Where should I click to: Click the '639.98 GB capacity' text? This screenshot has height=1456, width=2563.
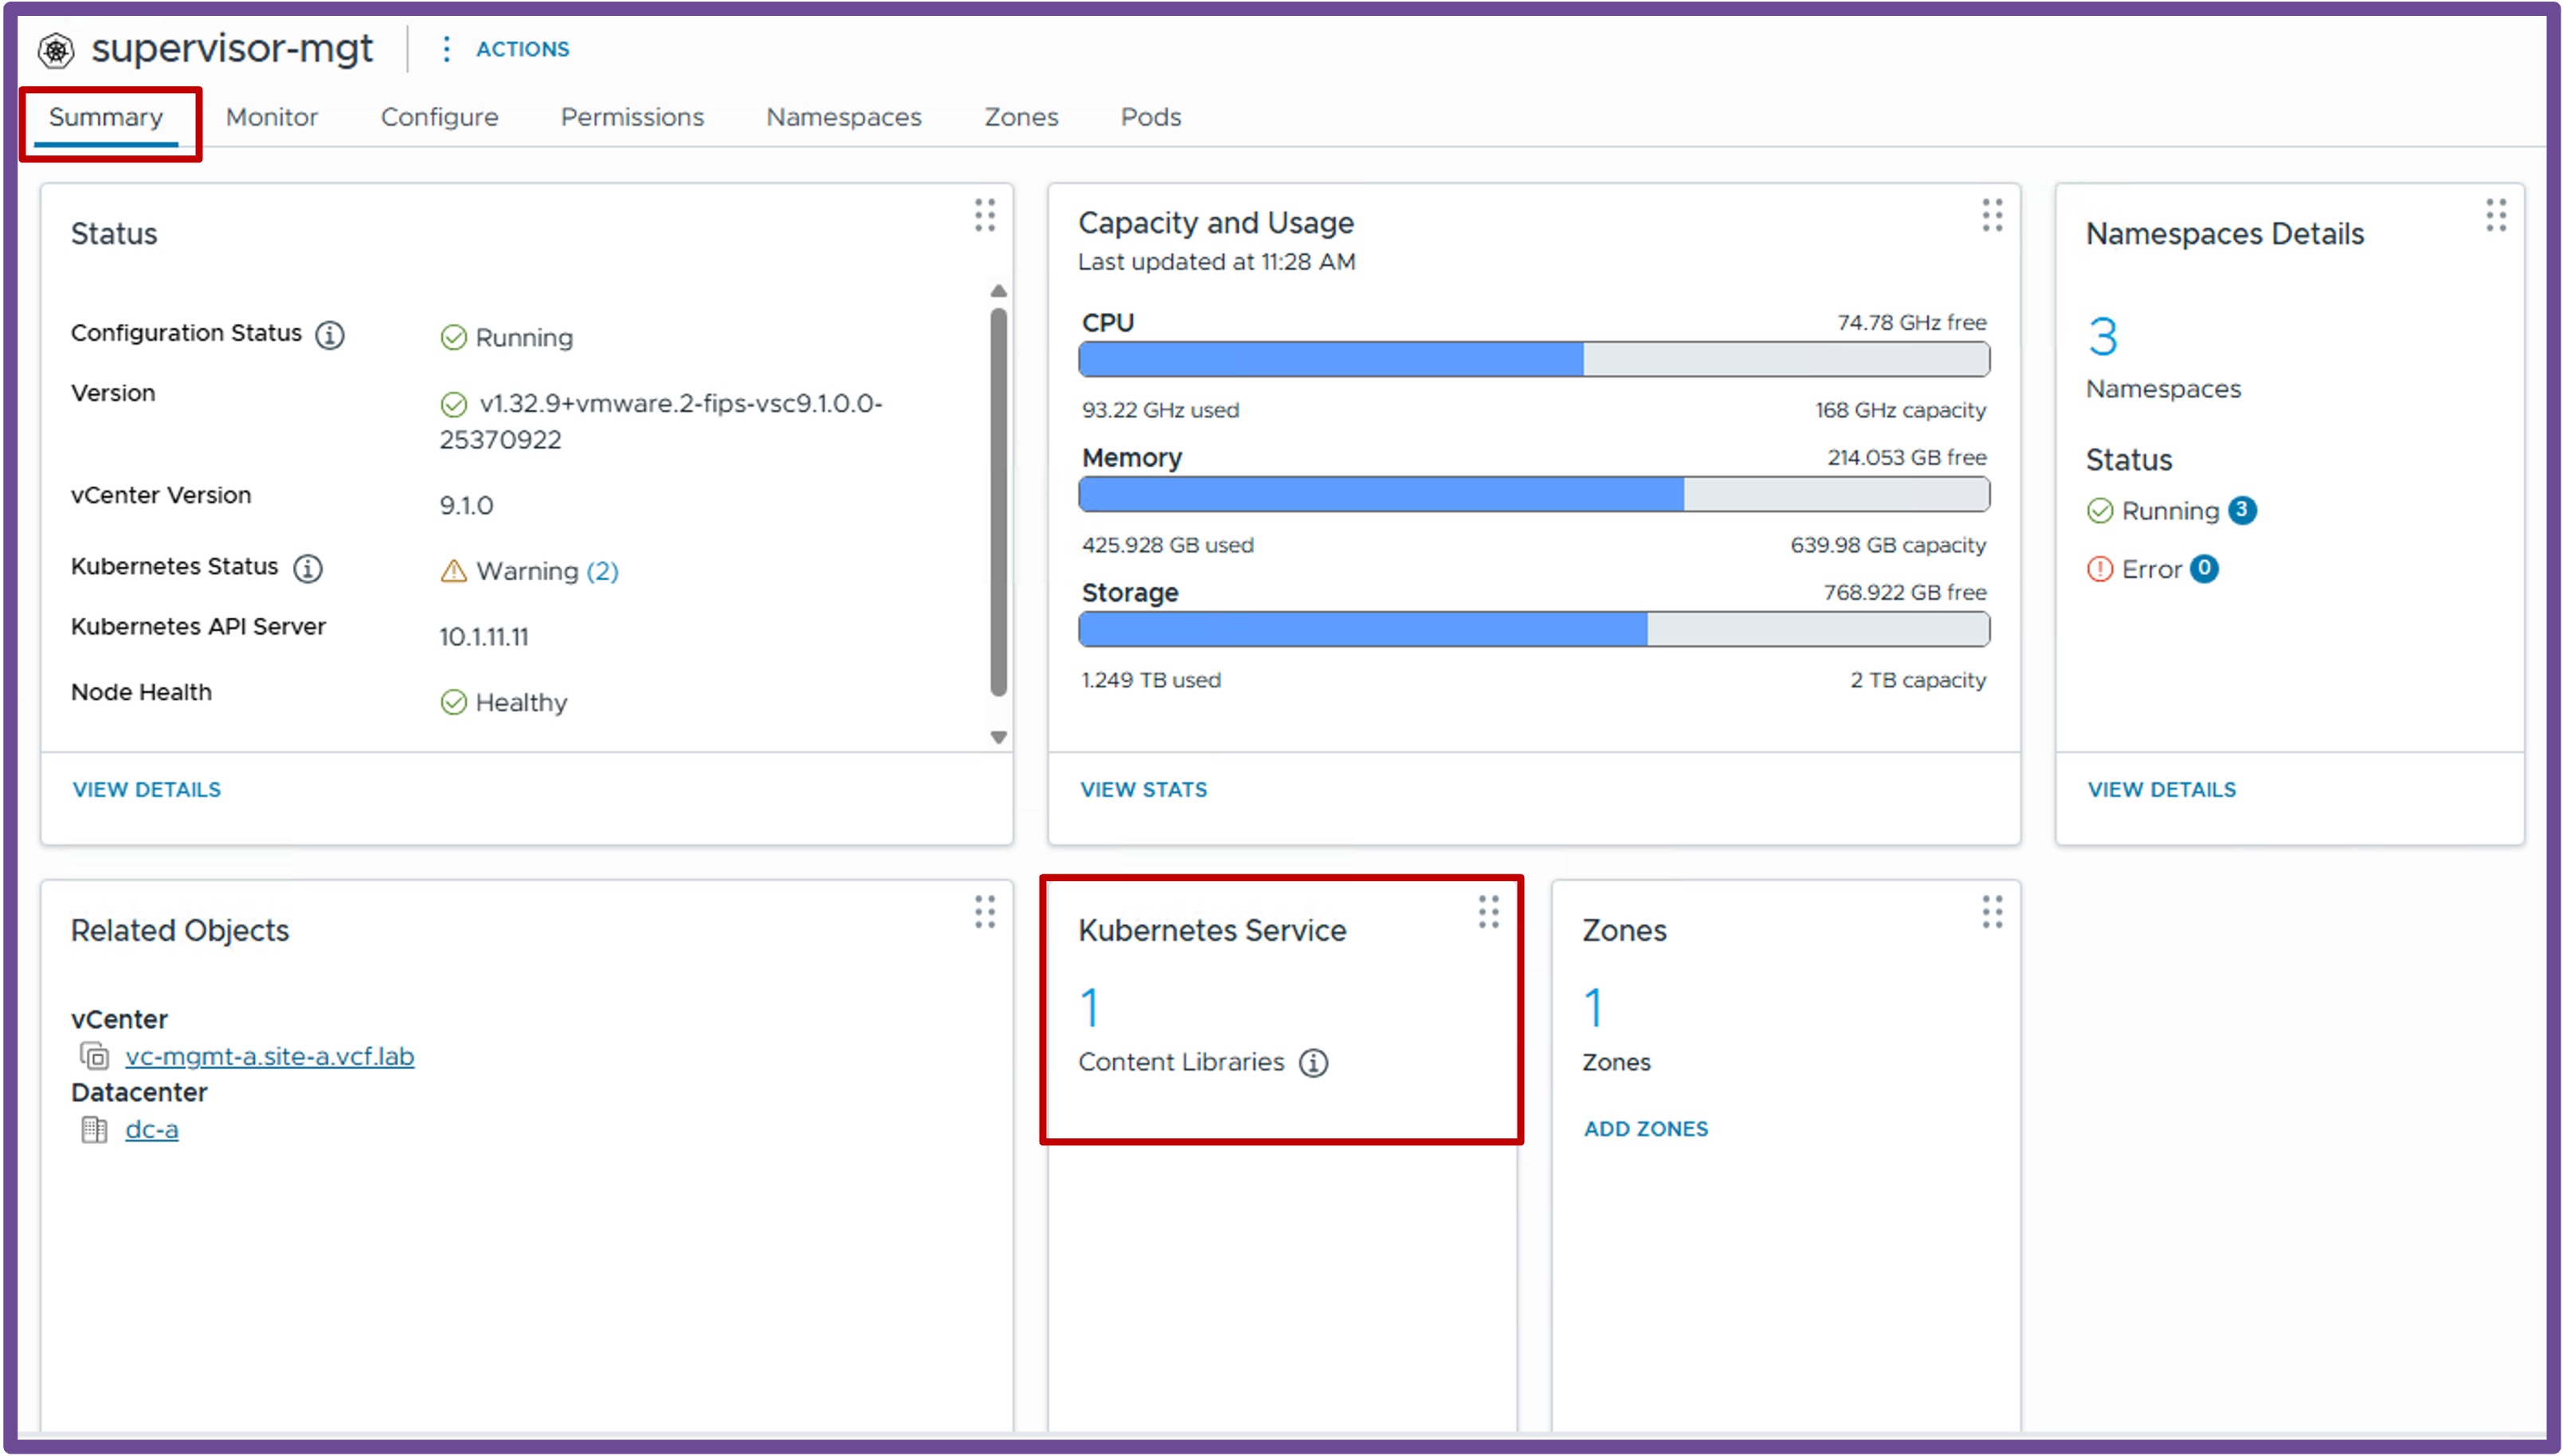(1888, 545)
